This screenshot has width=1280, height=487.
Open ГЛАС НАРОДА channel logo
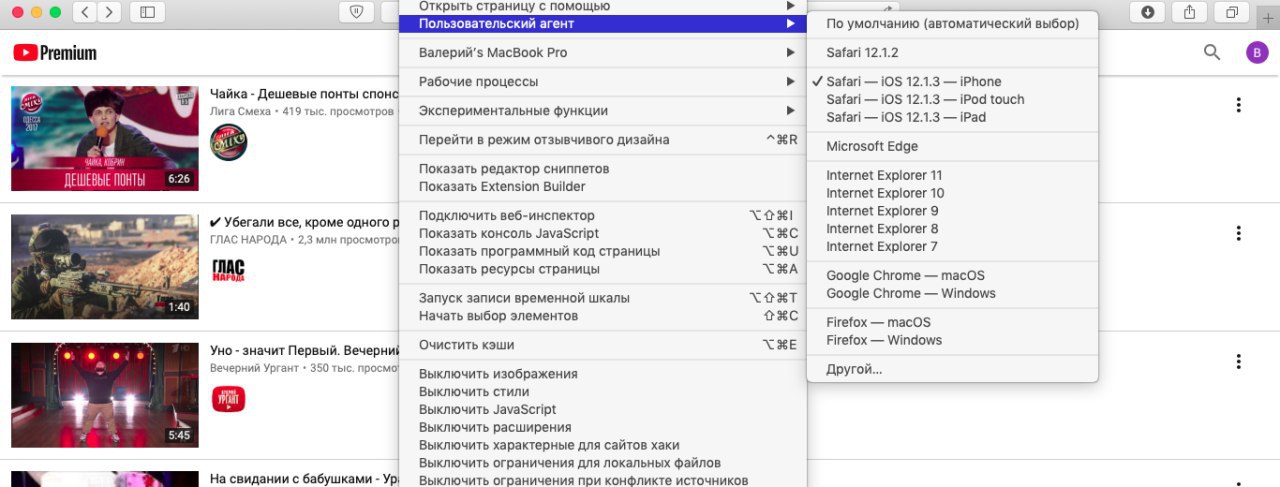point(228,271)
